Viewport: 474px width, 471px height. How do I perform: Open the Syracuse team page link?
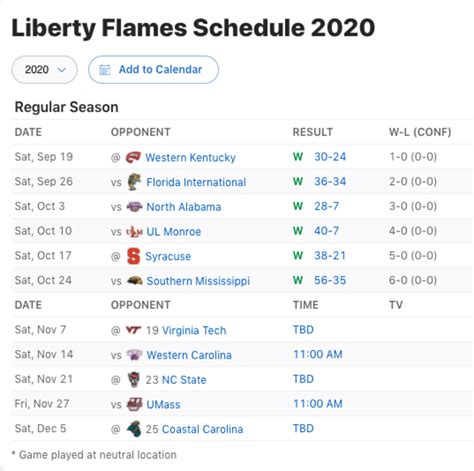coord(168,256)
